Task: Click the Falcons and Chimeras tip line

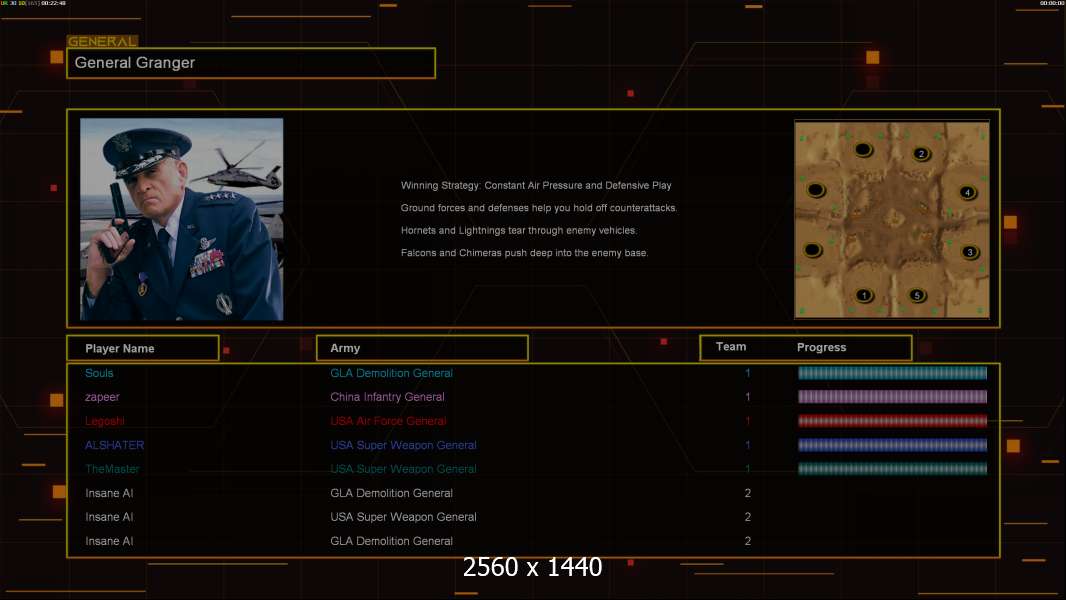Action: (524, 253)
